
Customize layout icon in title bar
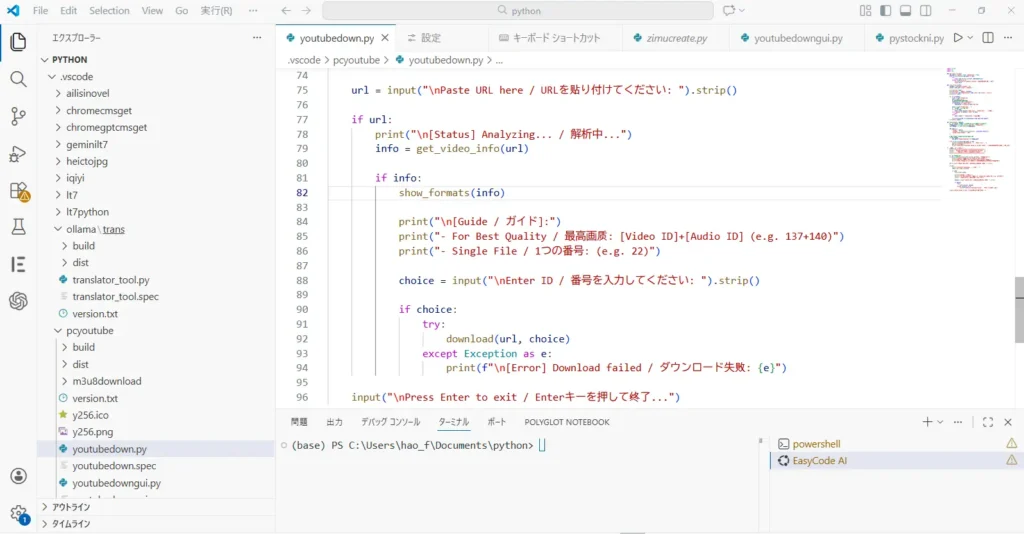[x=865, y=10]
